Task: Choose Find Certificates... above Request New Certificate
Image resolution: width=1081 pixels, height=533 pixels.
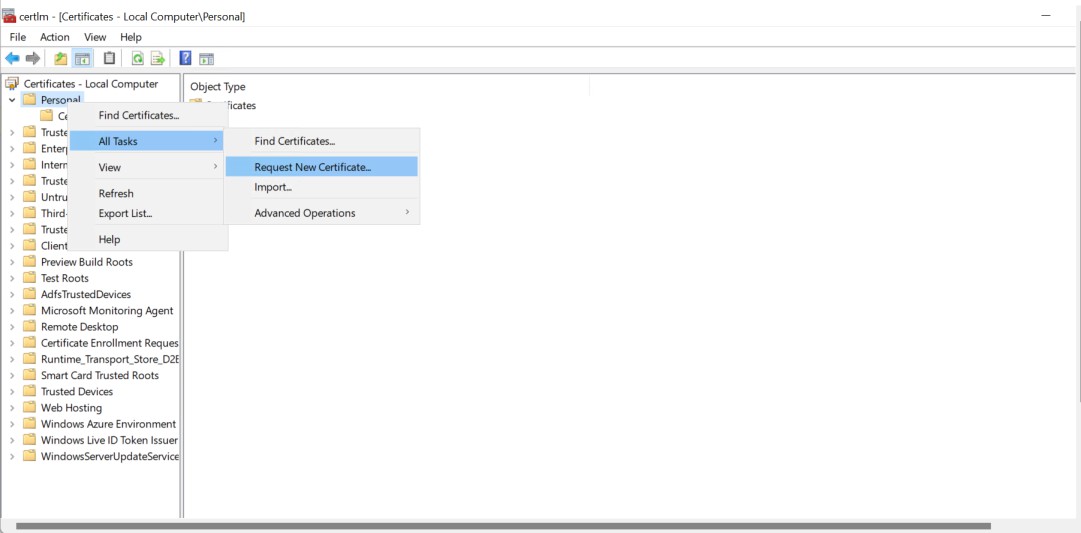Action: coord(322,141)
